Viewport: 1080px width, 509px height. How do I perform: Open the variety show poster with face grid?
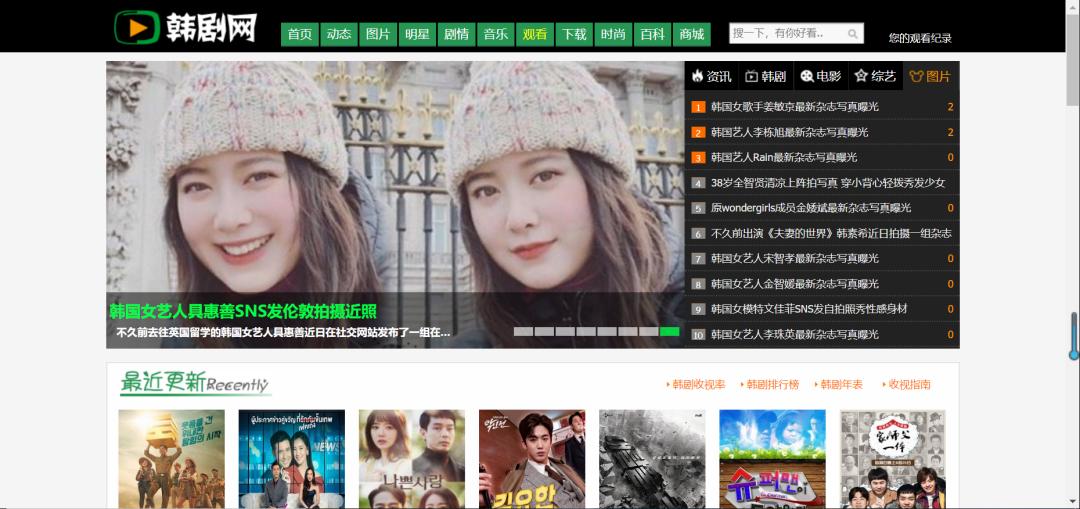[x=893, y=459]
